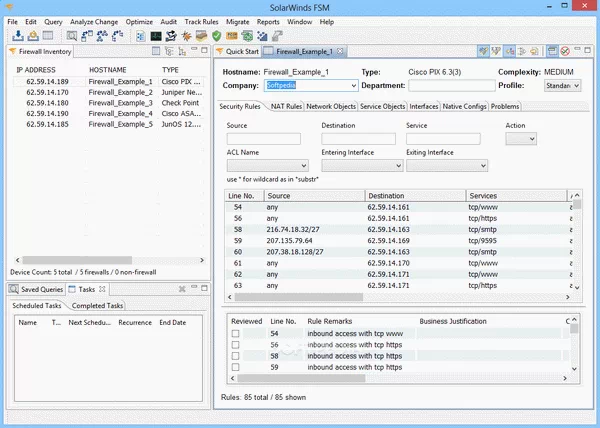Open the Analyze Change menu
Viewport: 600px width, 428px height.
click(94, 22)
